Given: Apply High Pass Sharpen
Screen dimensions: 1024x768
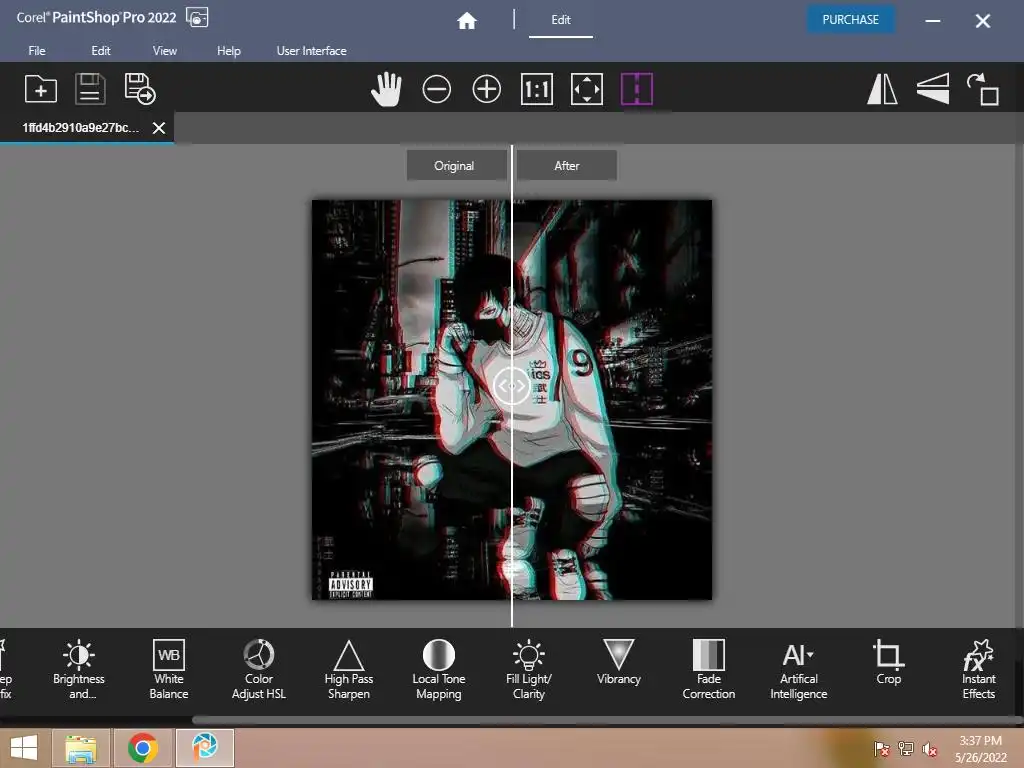Looking at the screenshot, I should click(349, 669).
